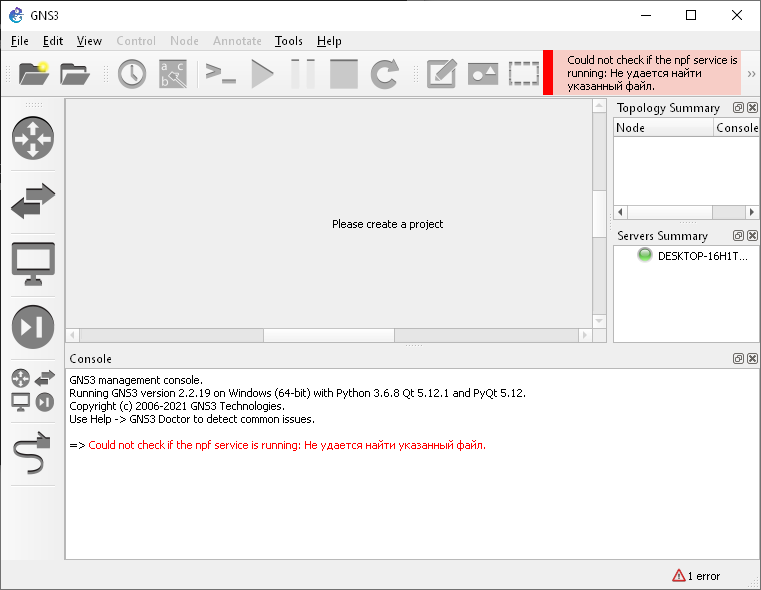The image size is (761, 590).
Task: Click Topology Summary left scroll arrow
Action: pyautogui.click(x=620, y=212)
